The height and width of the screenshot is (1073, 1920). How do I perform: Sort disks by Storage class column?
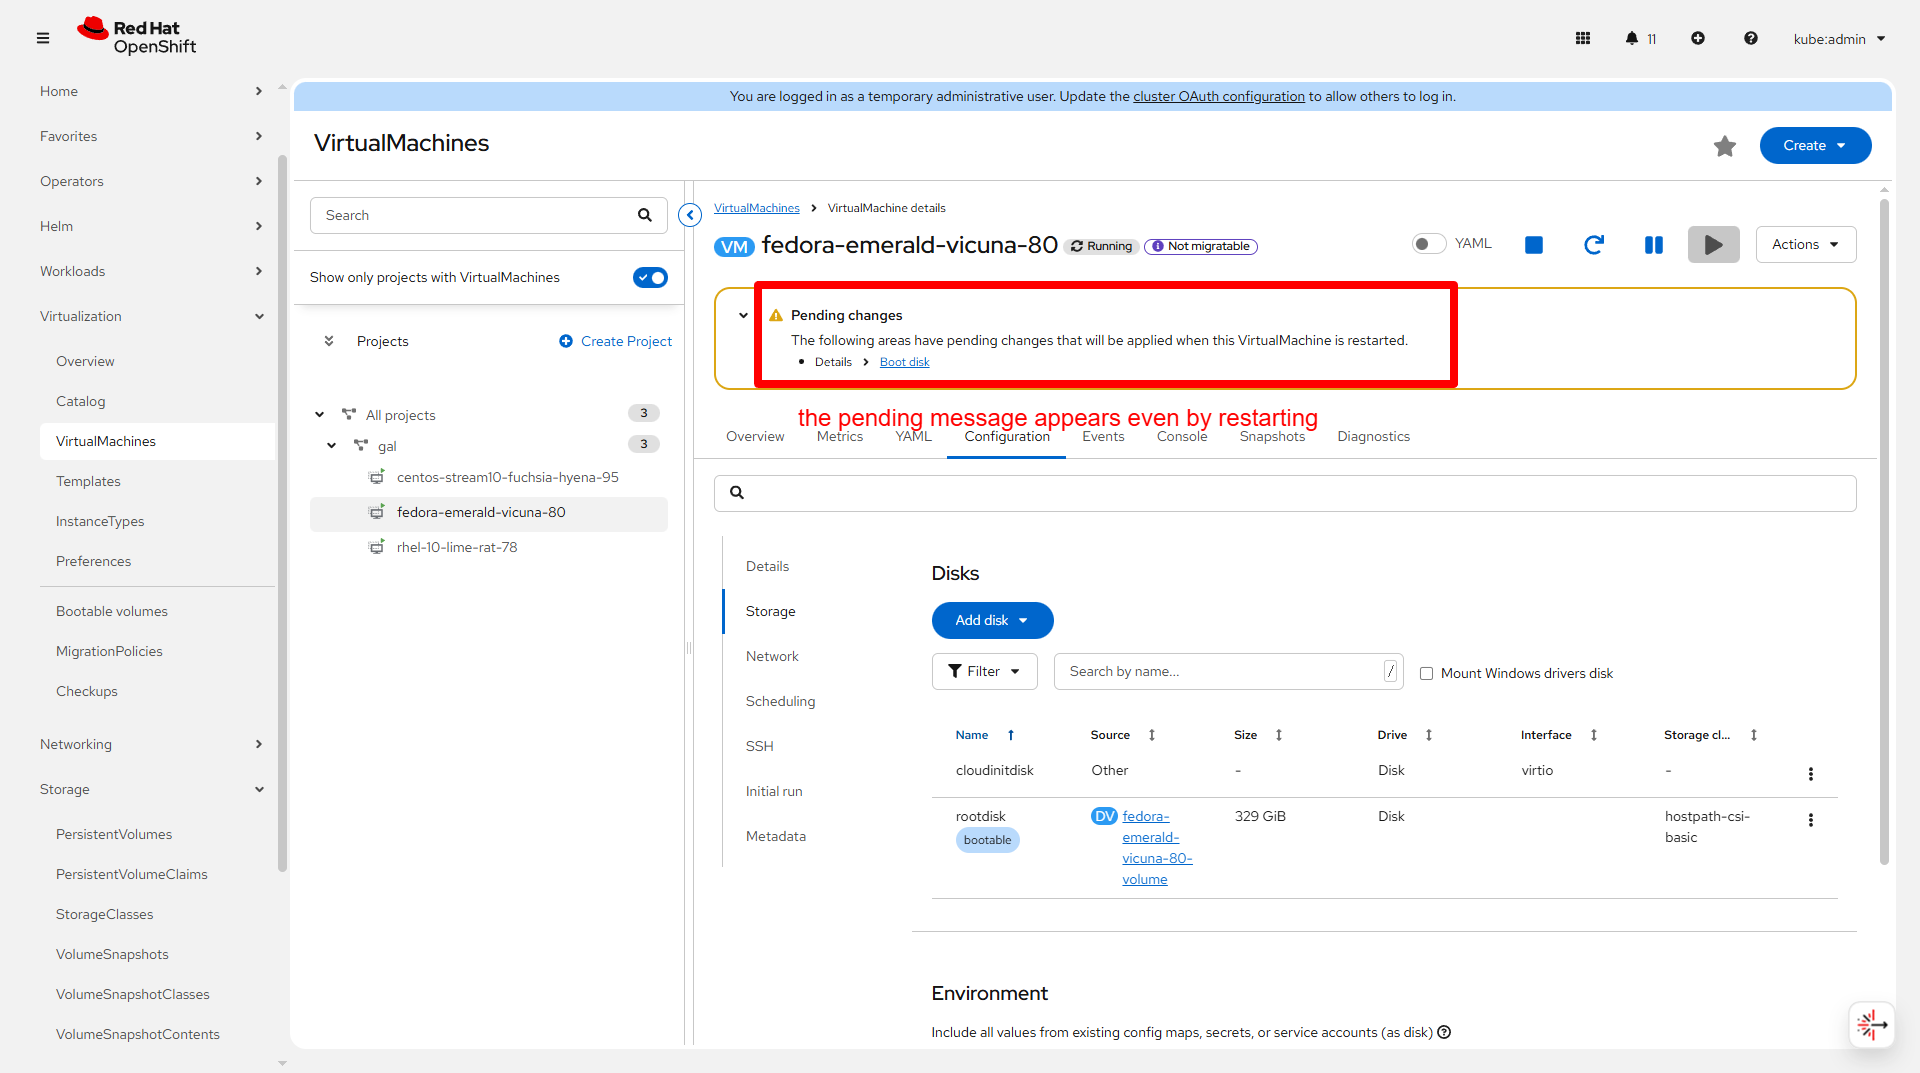(1710, 735)
